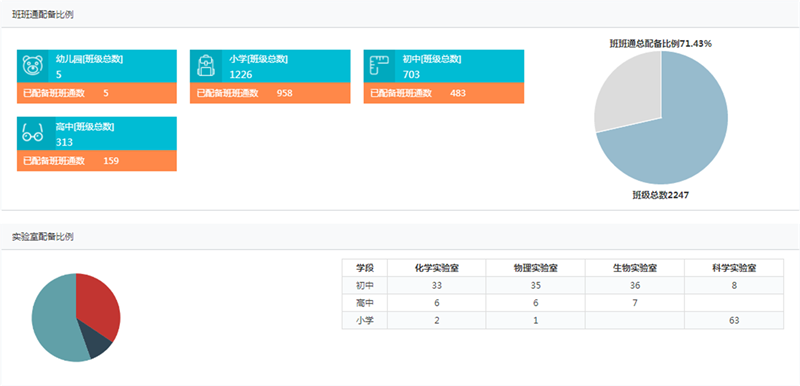Click the 高中 row label in table

coord(365,303)
